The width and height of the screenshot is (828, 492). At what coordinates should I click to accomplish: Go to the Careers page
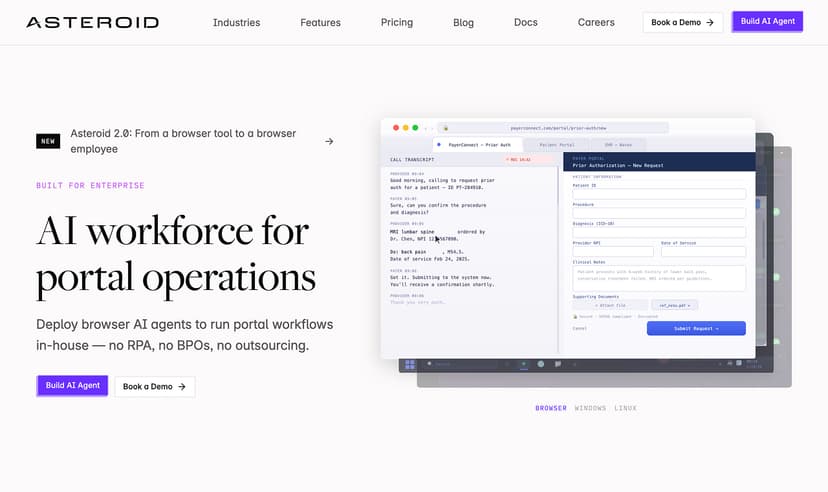[596, 22]
